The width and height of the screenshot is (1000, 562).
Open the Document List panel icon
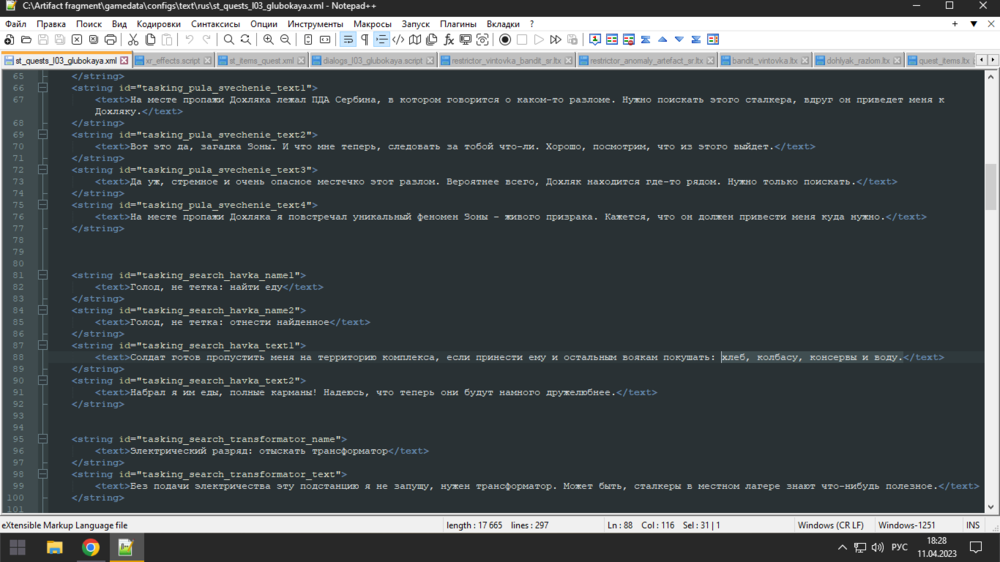(x=432, y=40)
